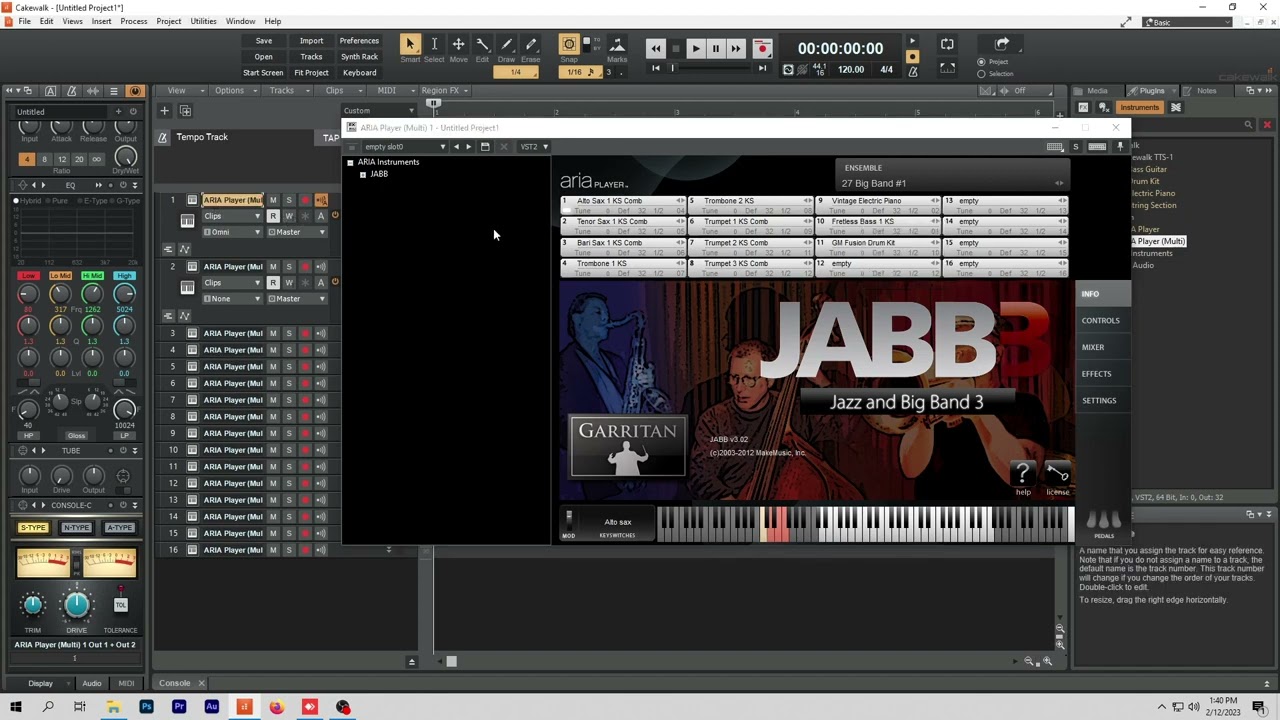Activate the Move tool

[x=458, y=44]
